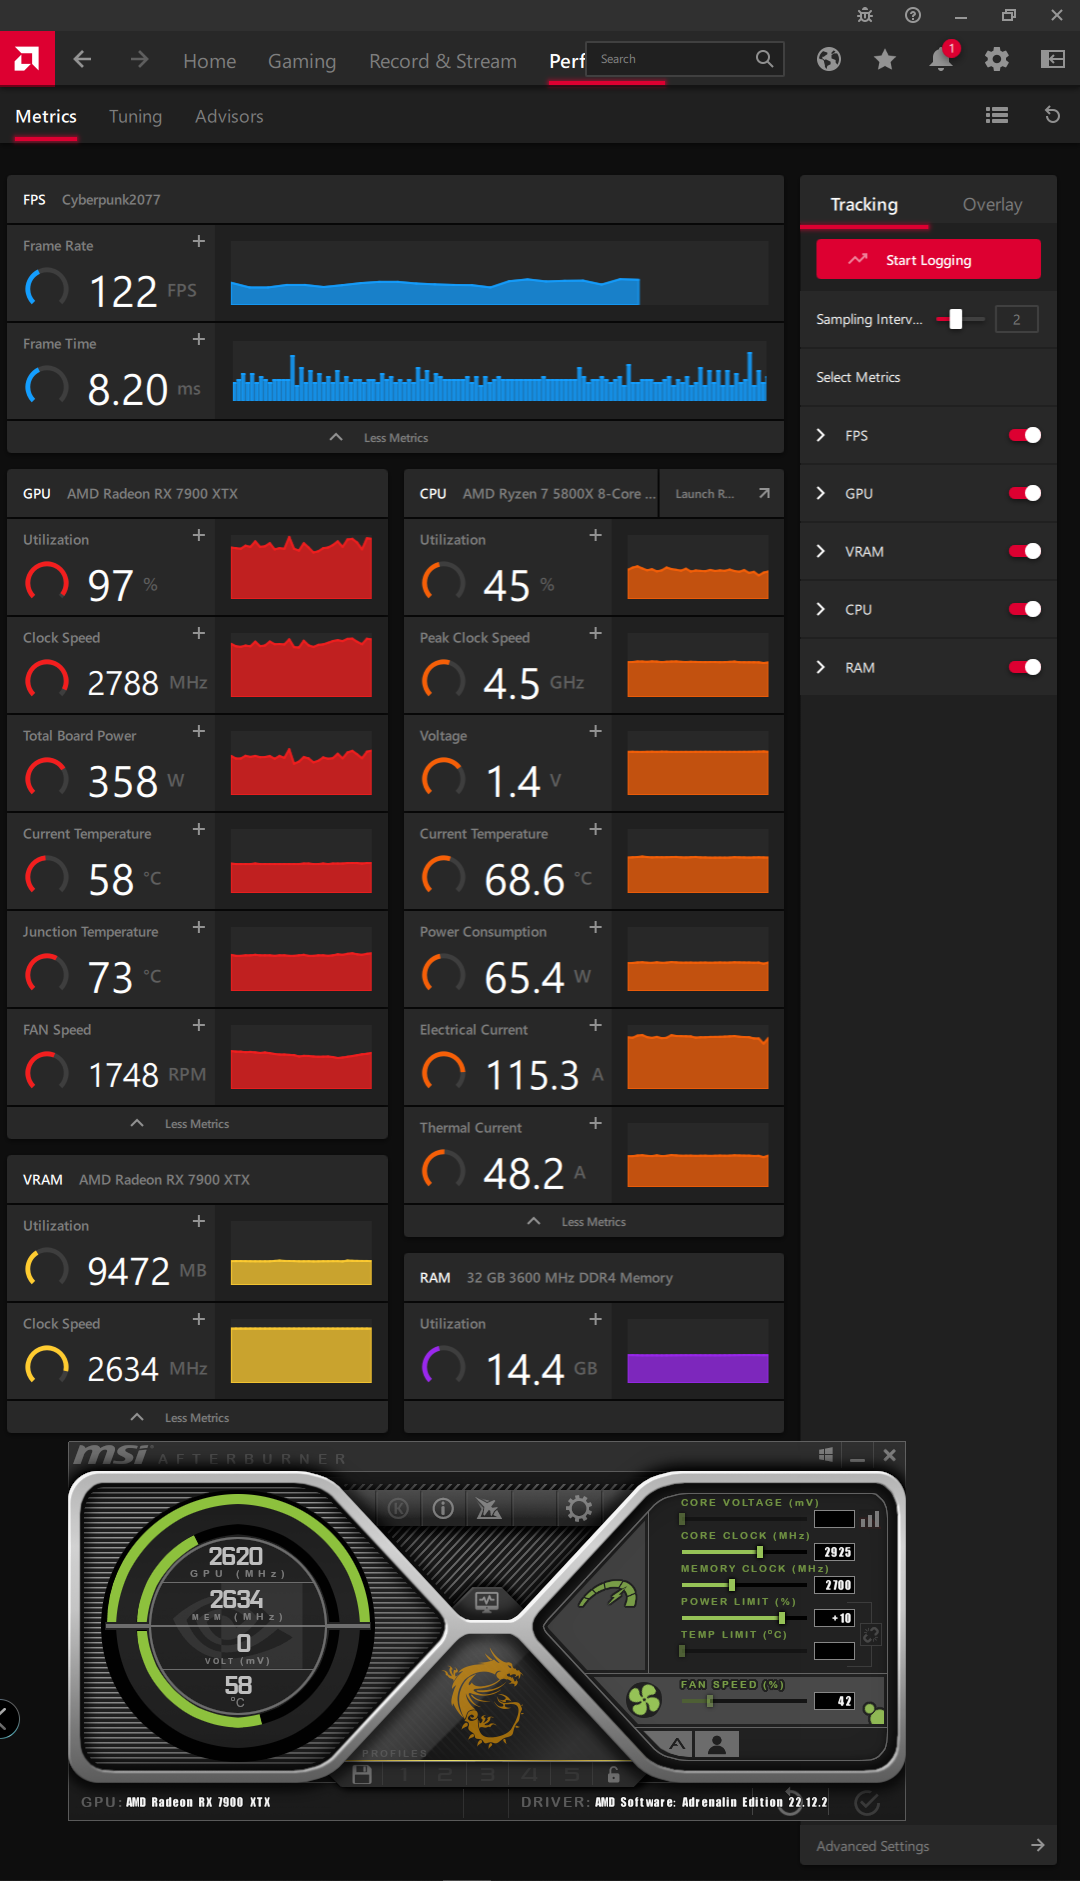Click the AMD logo home icon

(x=27, y=59)
